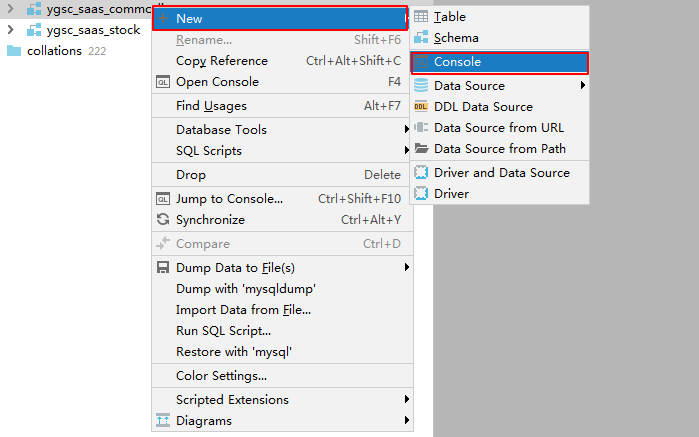Expand the Scripted Extensions submenu arrow
Image resolution: width=699 pixels, height=437 pixels.
pyautogui.click(x=406, y=399)
